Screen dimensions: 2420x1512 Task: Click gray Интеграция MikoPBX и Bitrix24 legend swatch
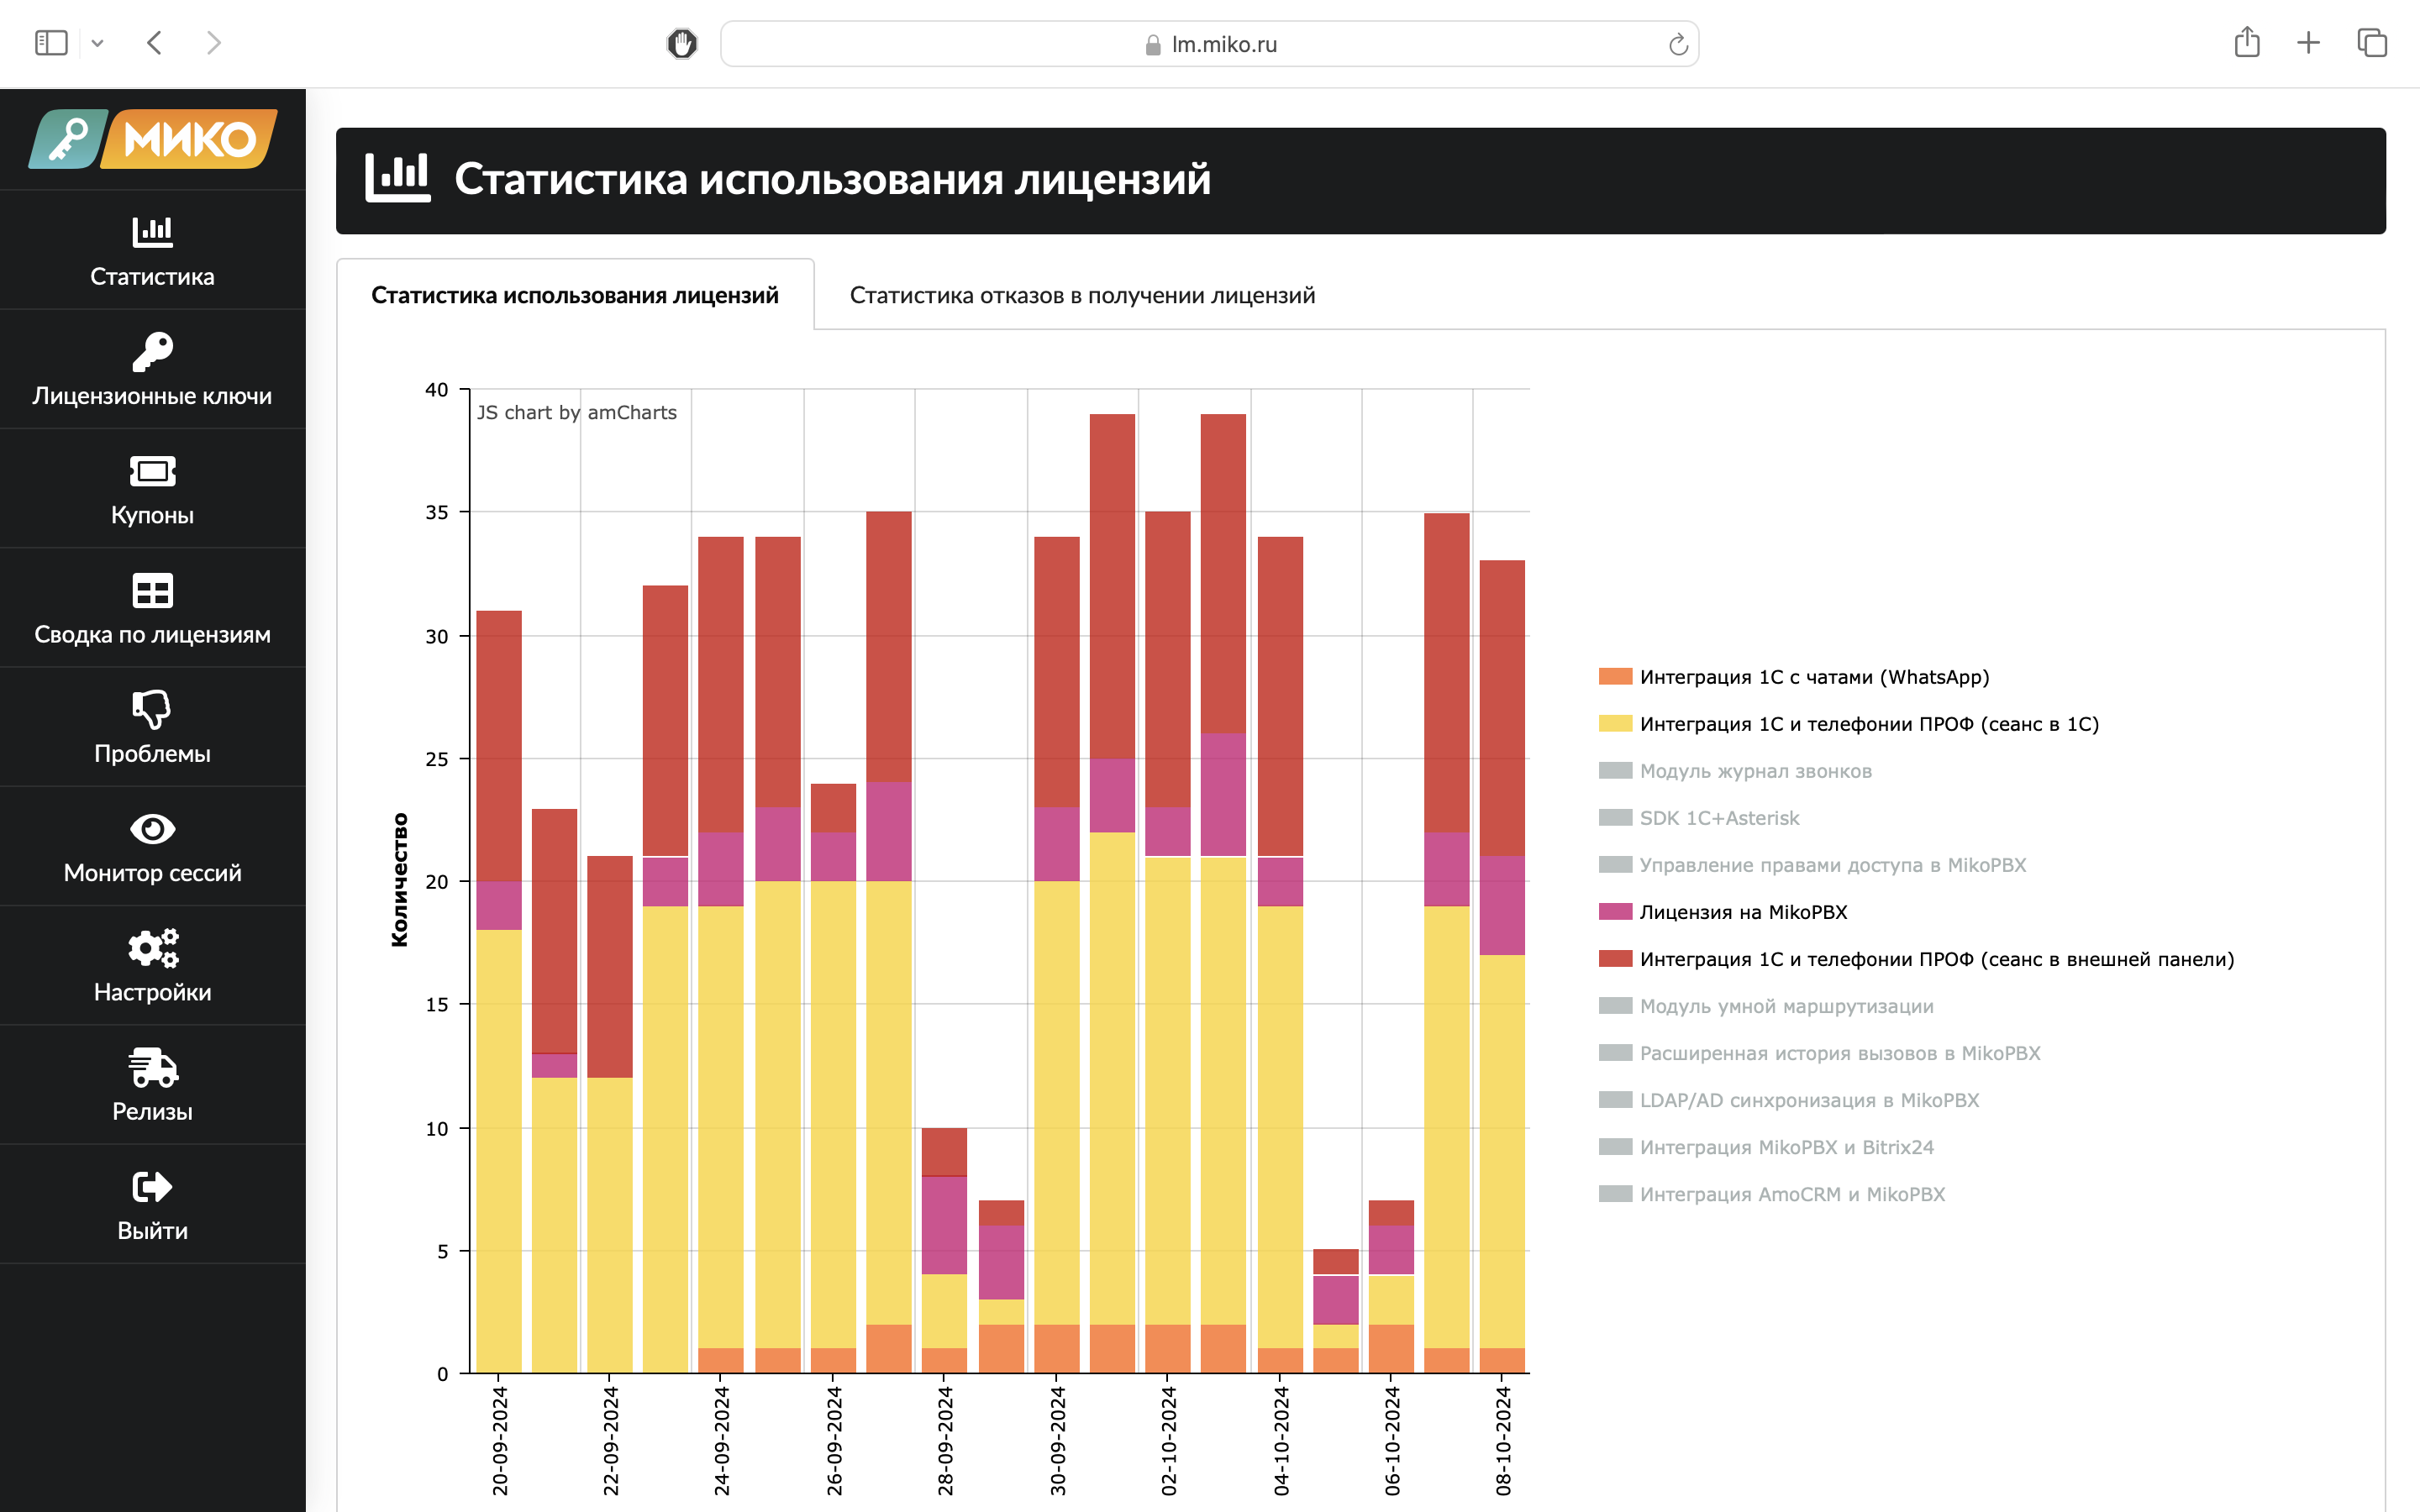click(x=1615, y=1146)
